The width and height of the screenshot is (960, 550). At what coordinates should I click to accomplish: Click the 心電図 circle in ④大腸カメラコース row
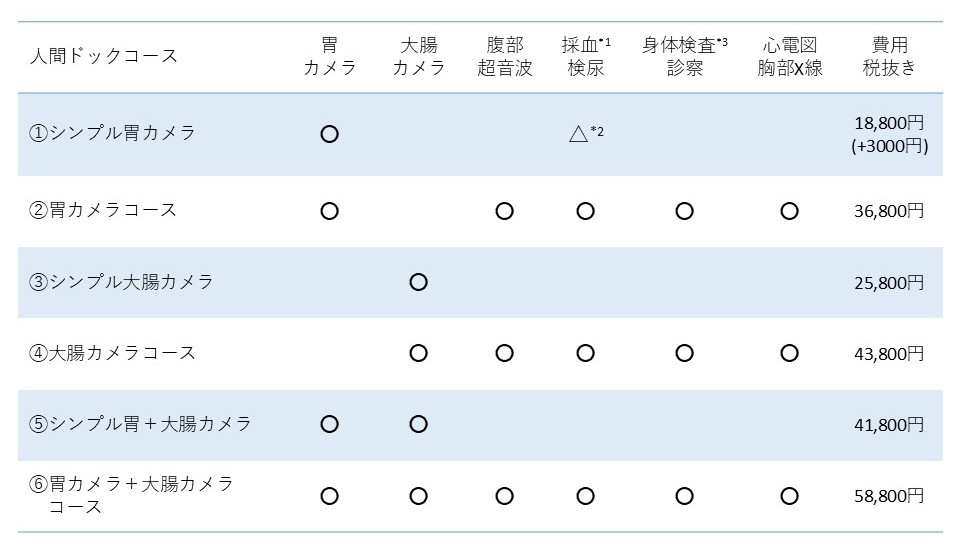tap(789, 353)
